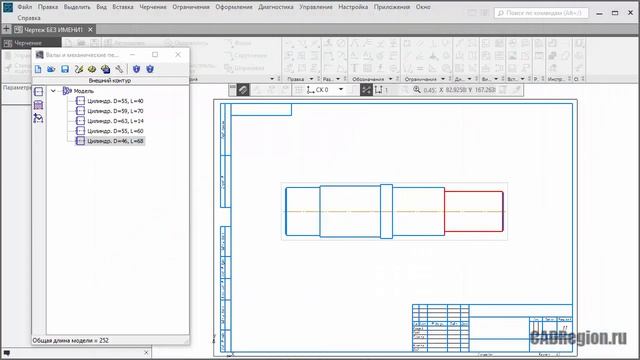640x360 pixels.
Task: Click the narrow collar segment of the shaft
Action: [387, 211]
